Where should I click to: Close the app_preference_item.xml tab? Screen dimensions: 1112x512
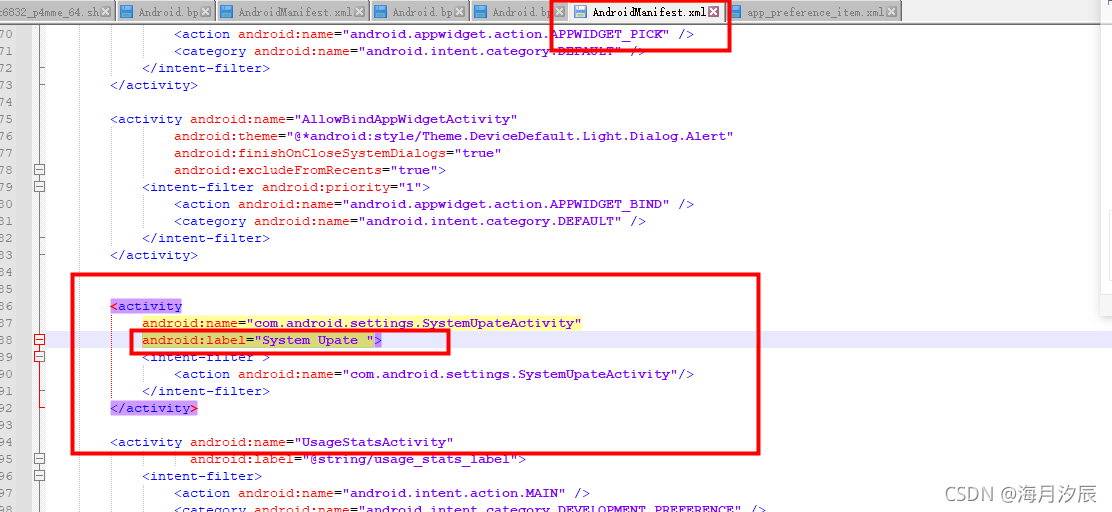(893, 11)
